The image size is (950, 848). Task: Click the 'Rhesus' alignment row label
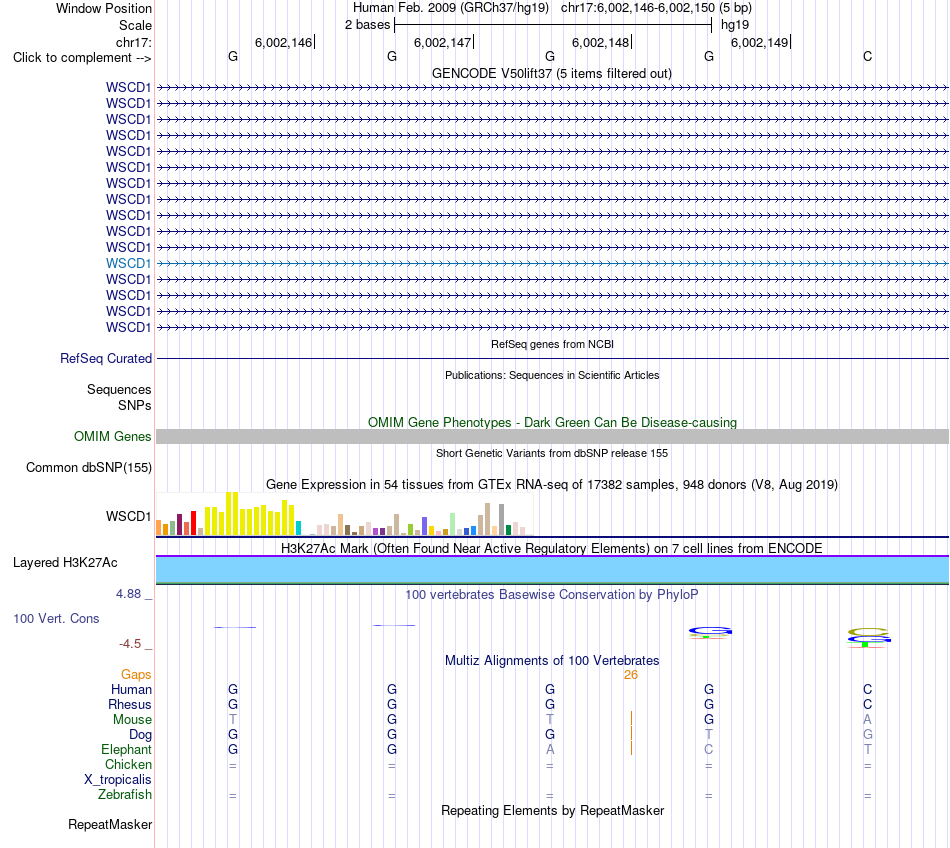[x=130, y=704]
